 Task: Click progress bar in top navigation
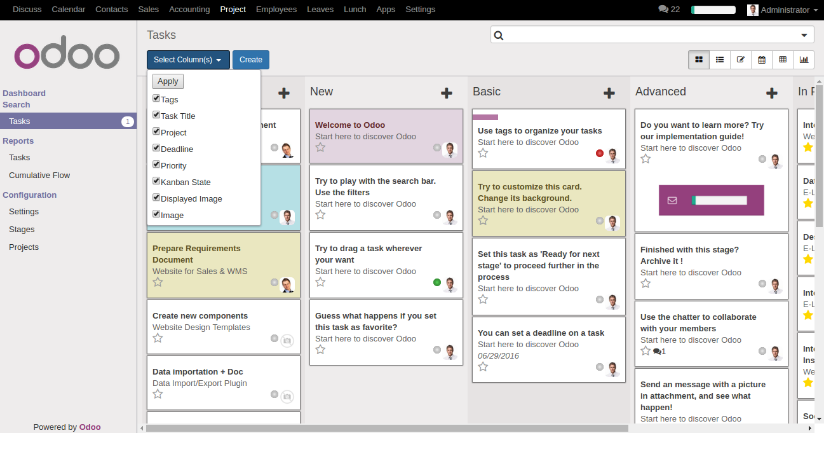(x=713, y=10)
